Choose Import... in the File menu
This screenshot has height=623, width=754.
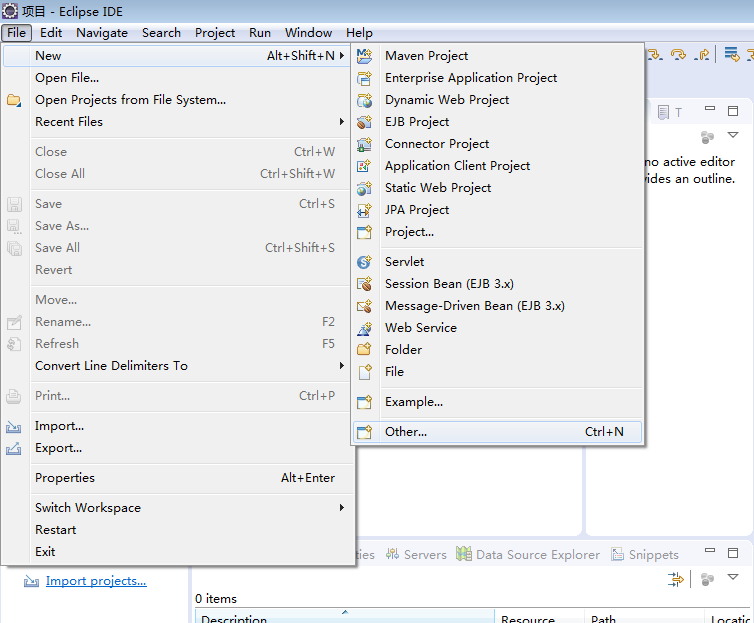tap(176, 426)
